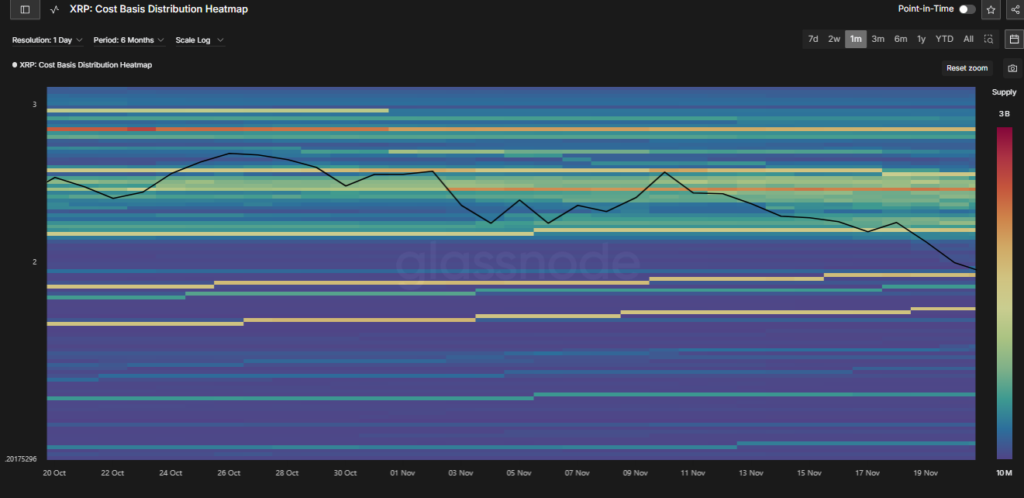Enable the Point-in-Time switch

(966, 9)
